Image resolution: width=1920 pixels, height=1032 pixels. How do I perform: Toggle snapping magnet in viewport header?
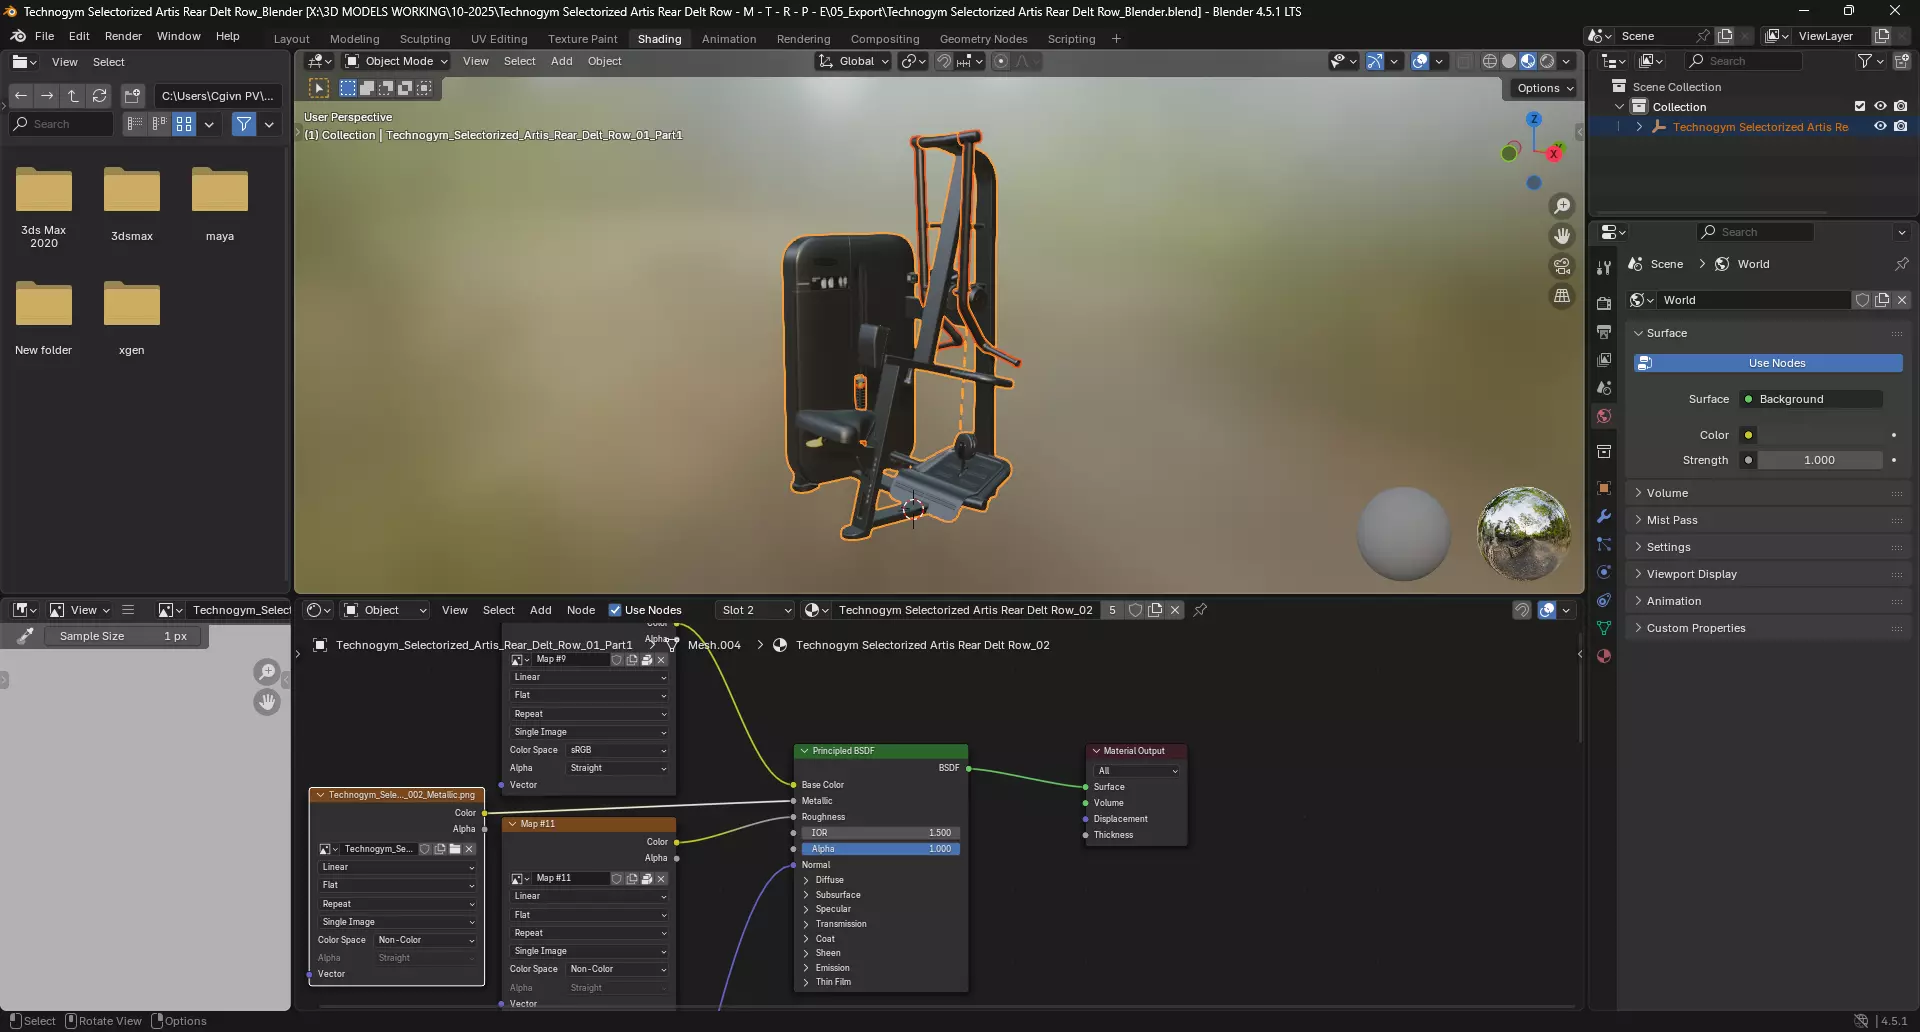click(943, 61)
